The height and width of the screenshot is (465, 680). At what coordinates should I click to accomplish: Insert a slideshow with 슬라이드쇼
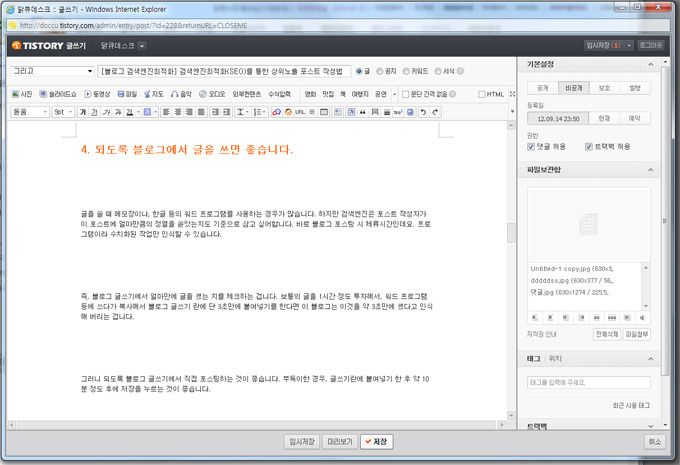[x=58, y=94]
